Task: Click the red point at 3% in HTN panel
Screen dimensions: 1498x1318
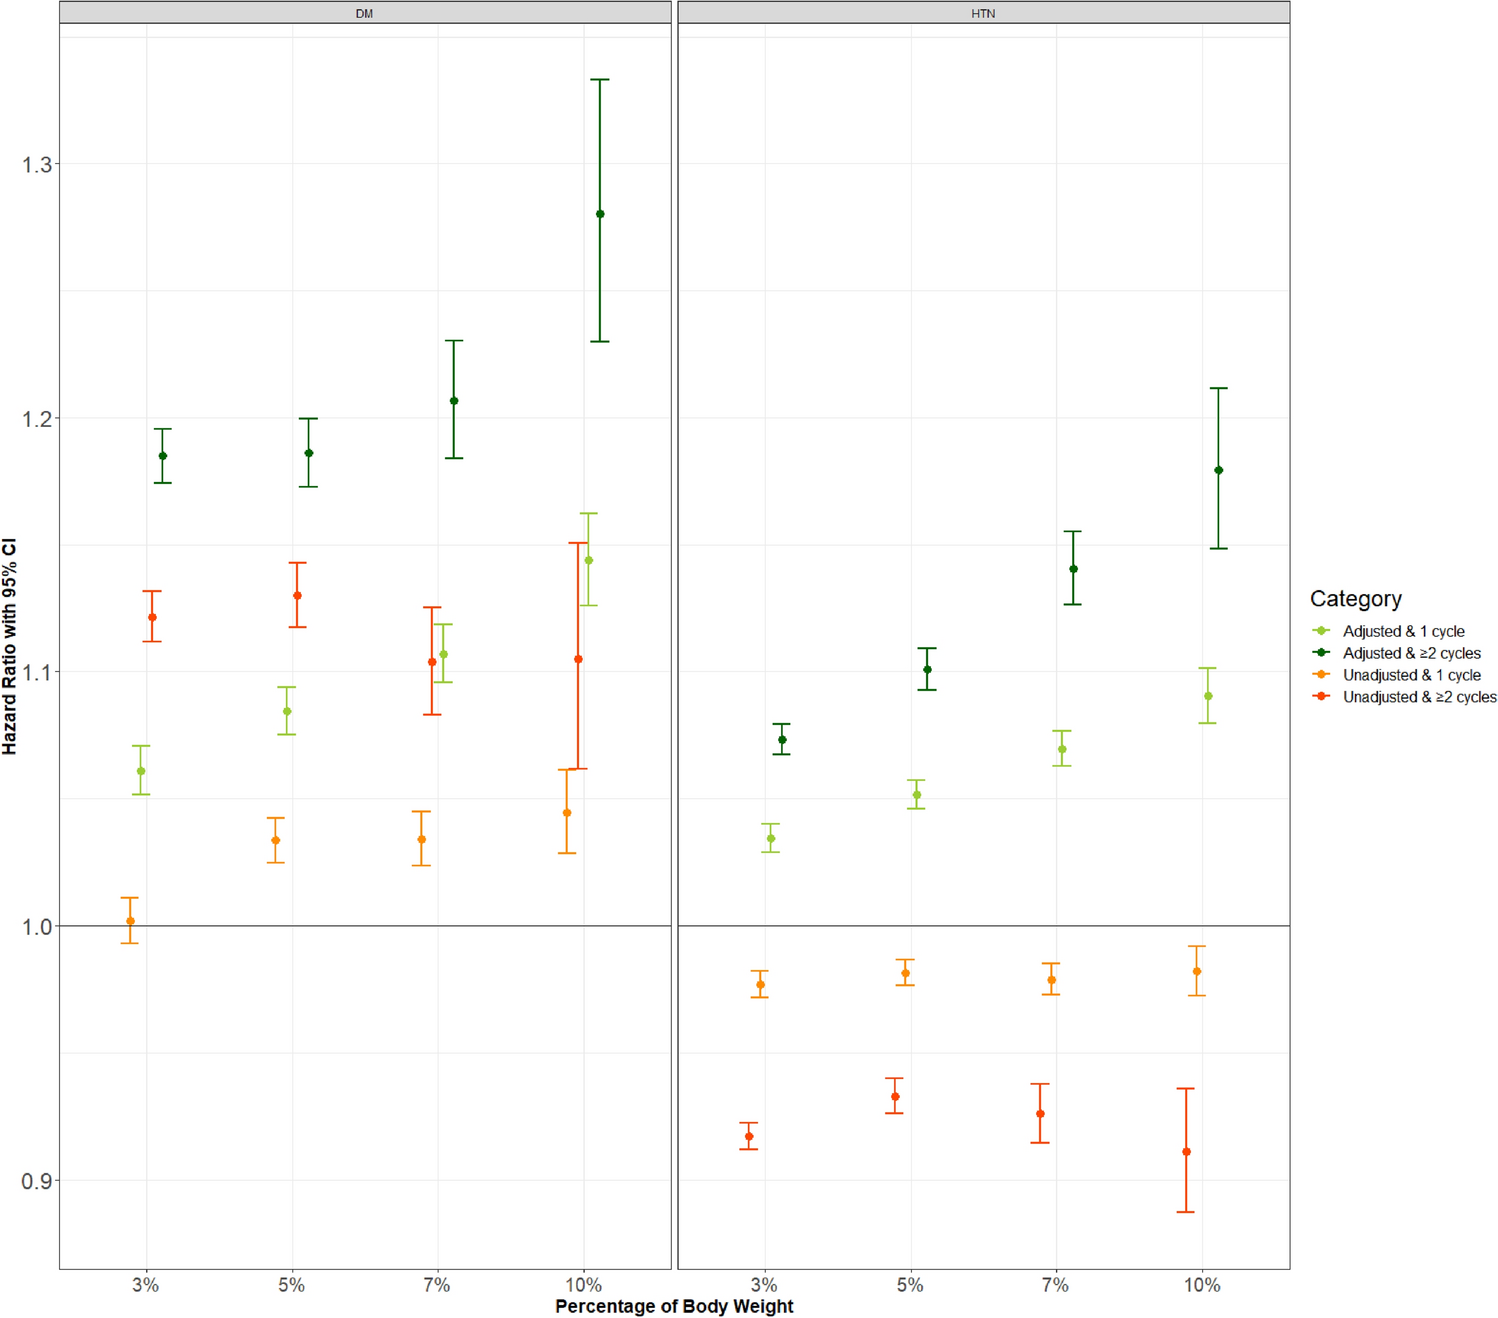Action: (x=749, y=1137)
